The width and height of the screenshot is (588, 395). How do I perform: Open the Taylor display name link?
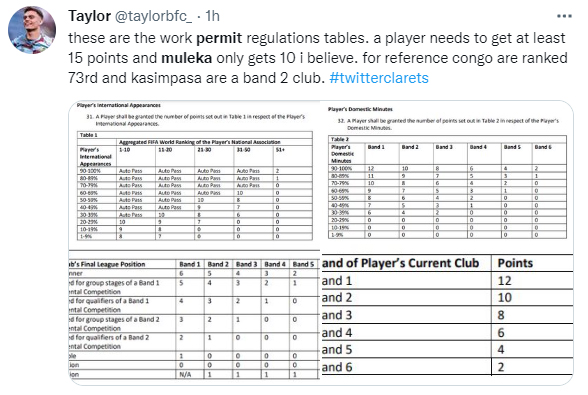(x=89, y=16)
